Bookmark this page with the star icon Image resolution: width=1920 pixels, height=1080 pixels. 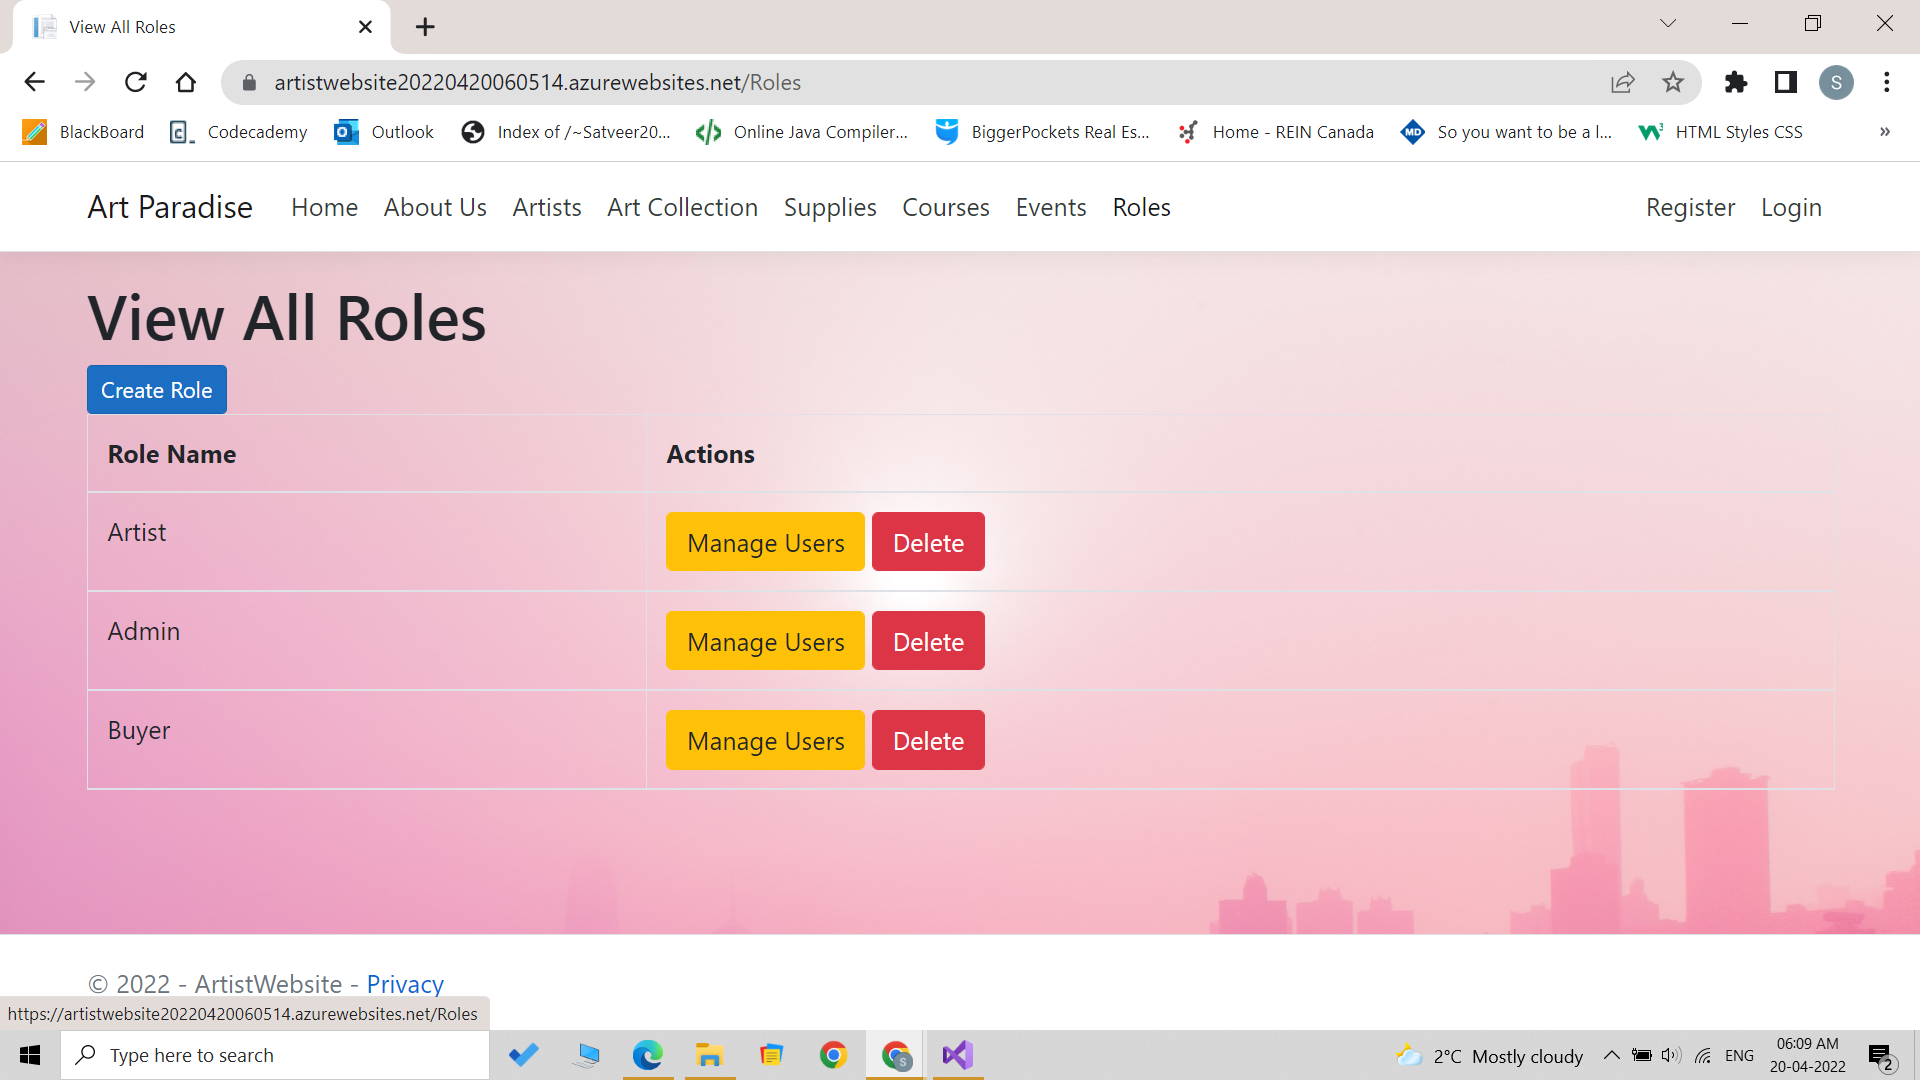click(x=1673, y=82)
